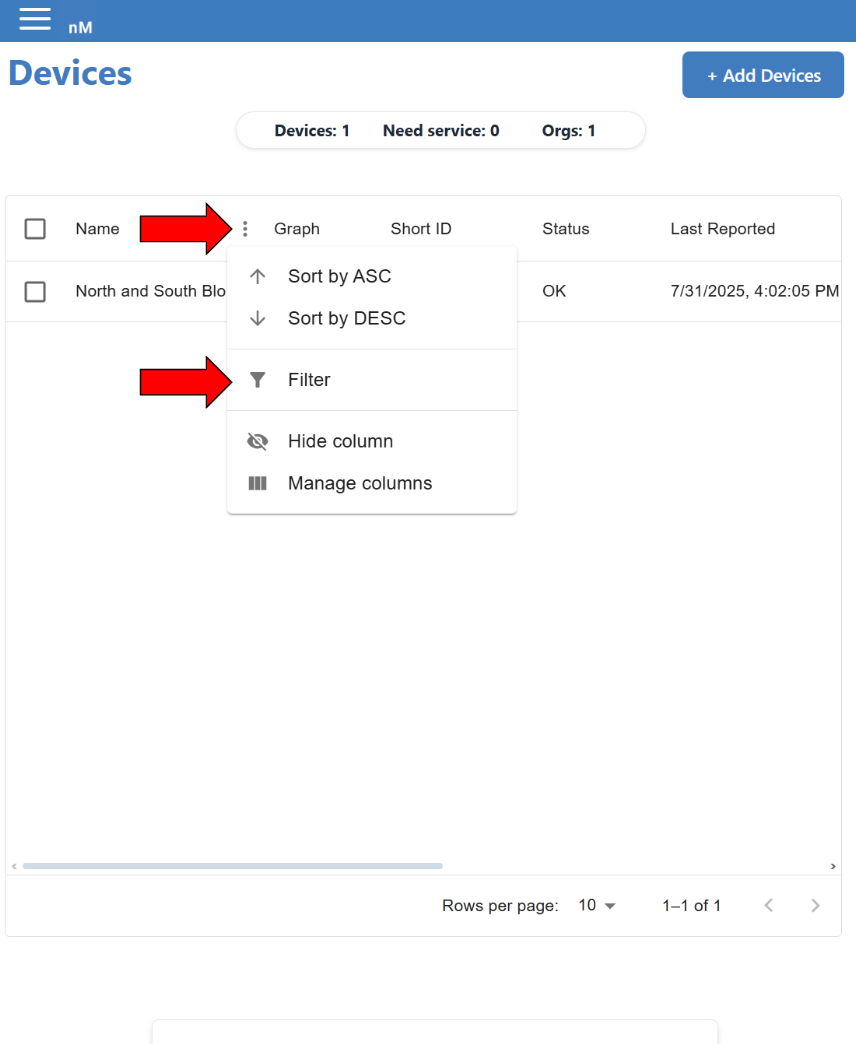
Task: Choose Sort by ASC
Action: tap(372, 276)
